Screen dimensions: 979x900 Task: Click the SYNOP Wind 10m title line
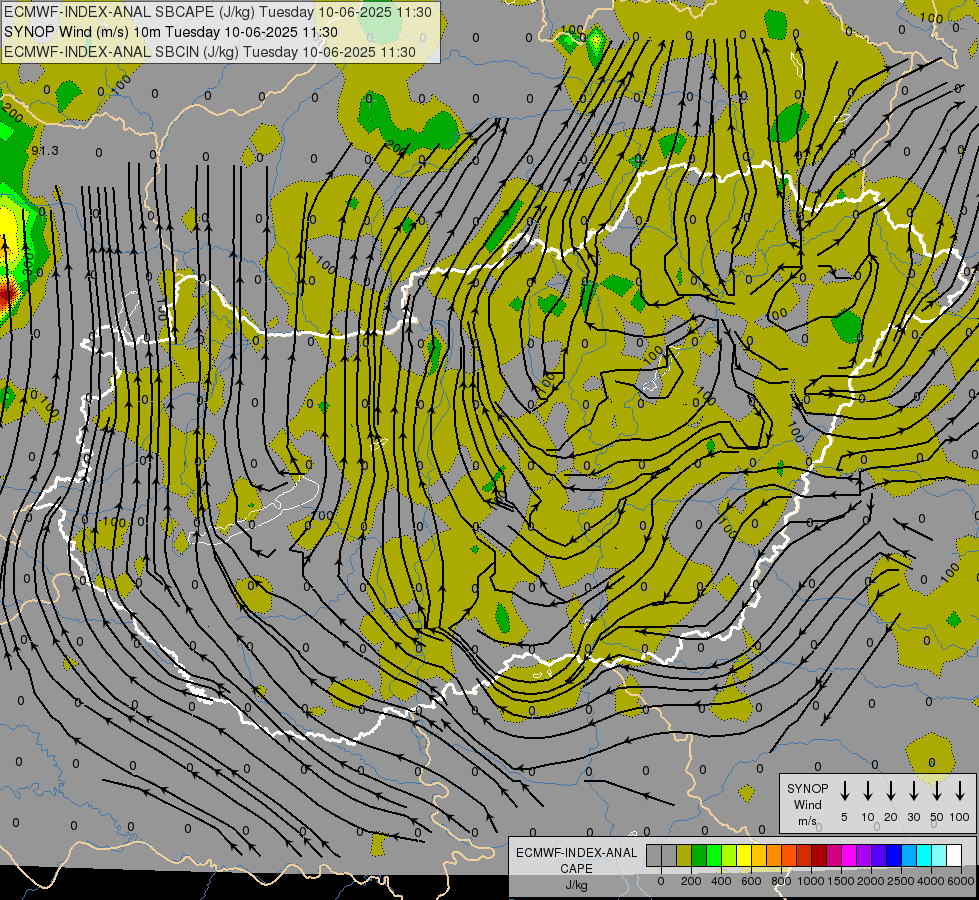point(170,32)
